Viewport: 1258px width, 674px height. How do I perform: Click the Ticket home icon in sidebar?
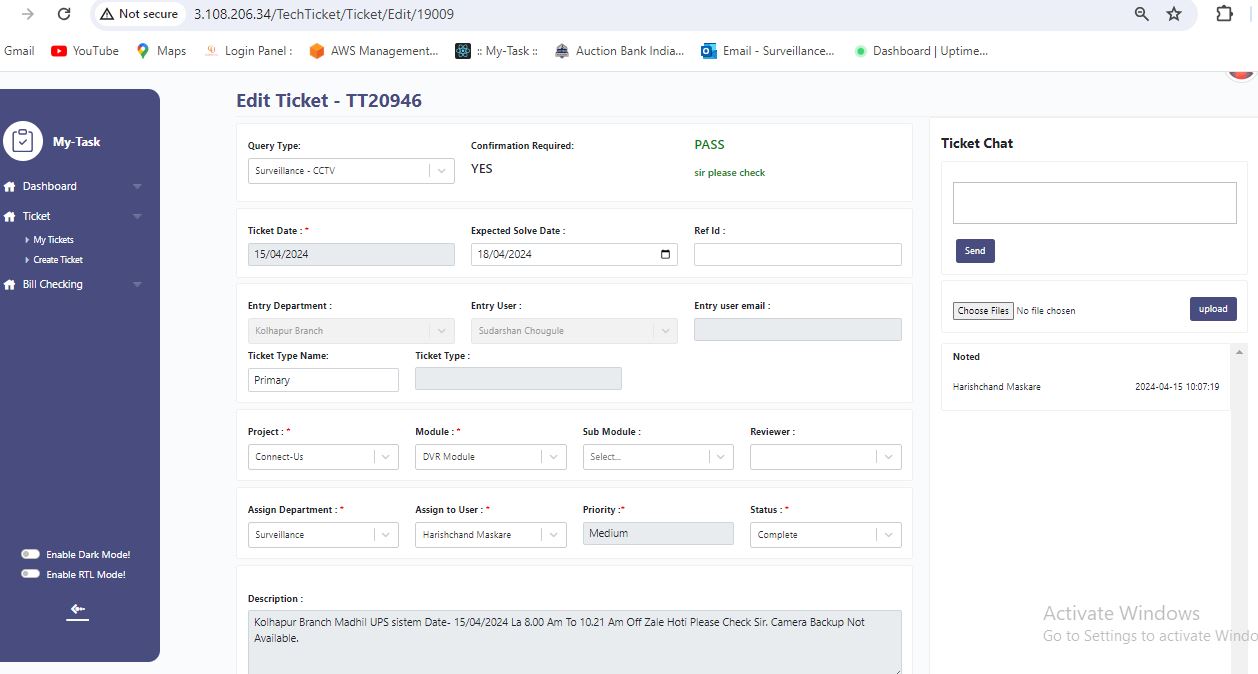11,217
